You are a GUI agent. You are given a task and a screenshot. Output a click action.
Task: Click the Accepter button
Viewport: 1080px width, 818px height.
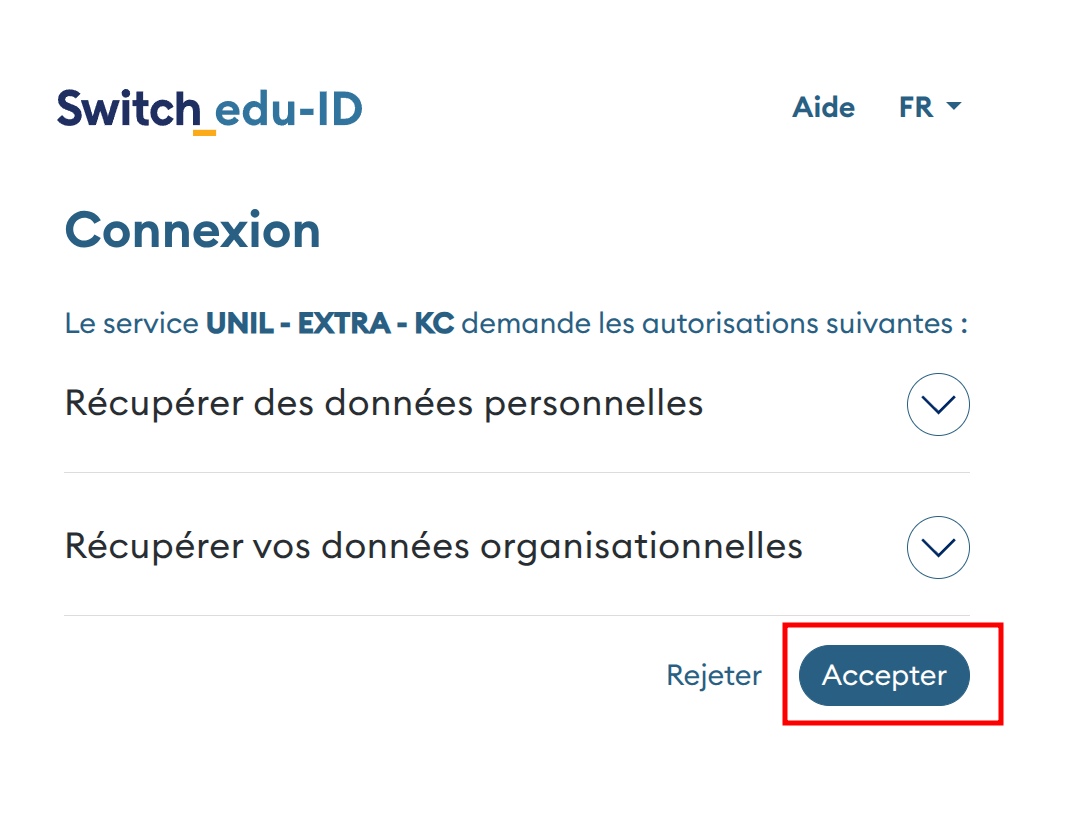click(884, 676)
